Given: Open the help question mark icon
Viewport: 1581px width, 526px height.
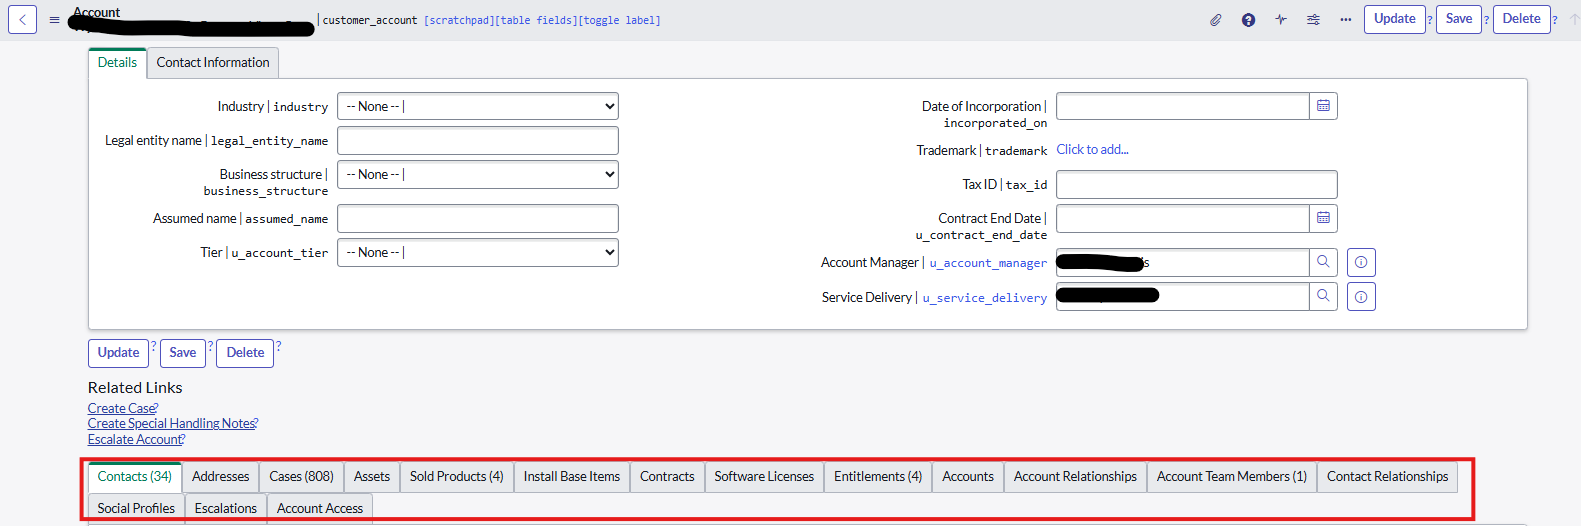Looking at the screenshot, I should point(1248,20).
